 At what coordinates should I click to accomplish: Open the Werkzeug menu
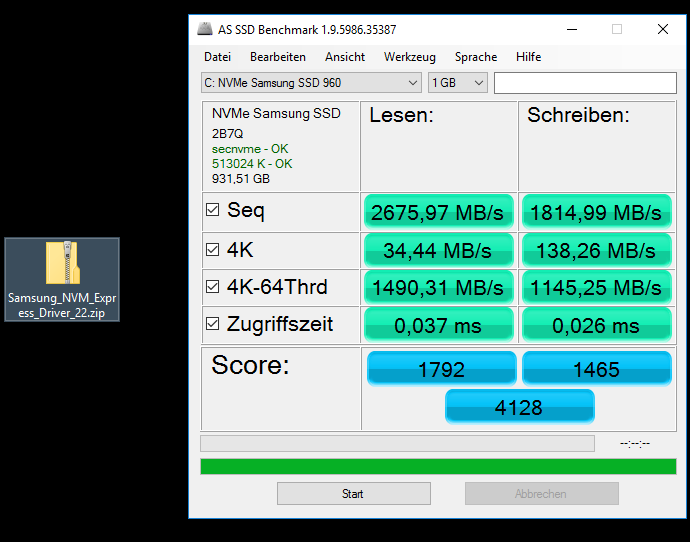tap(410, 57)
